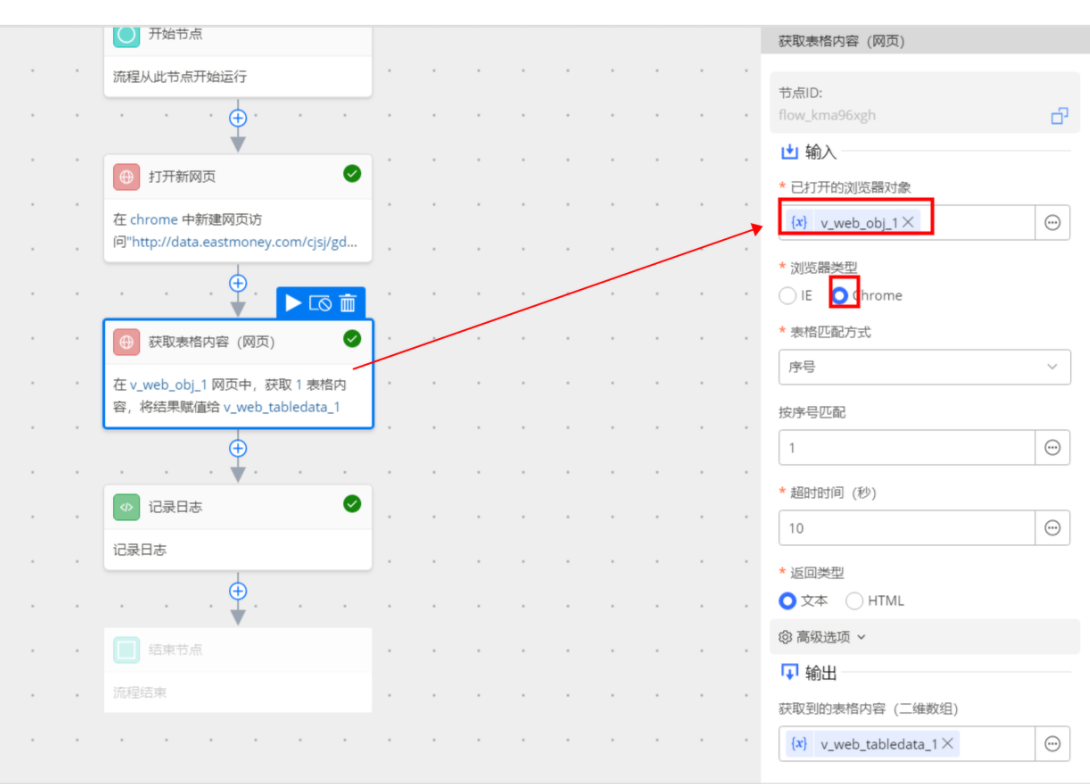
Task: Click the timeout seconds input field
Action: [906, 528]
